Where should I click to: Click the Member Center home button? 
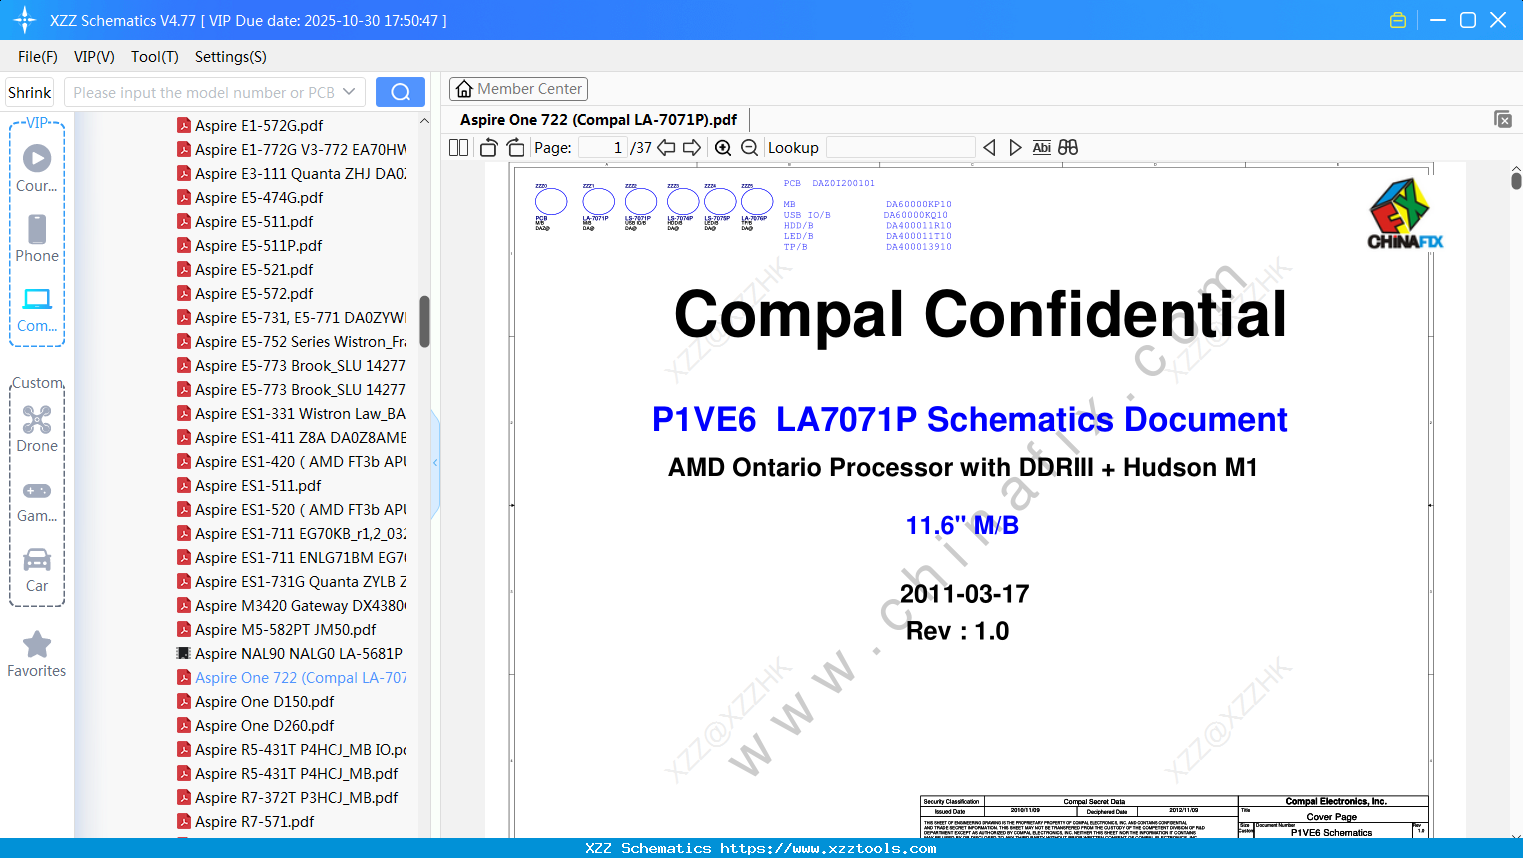(518, 89)
